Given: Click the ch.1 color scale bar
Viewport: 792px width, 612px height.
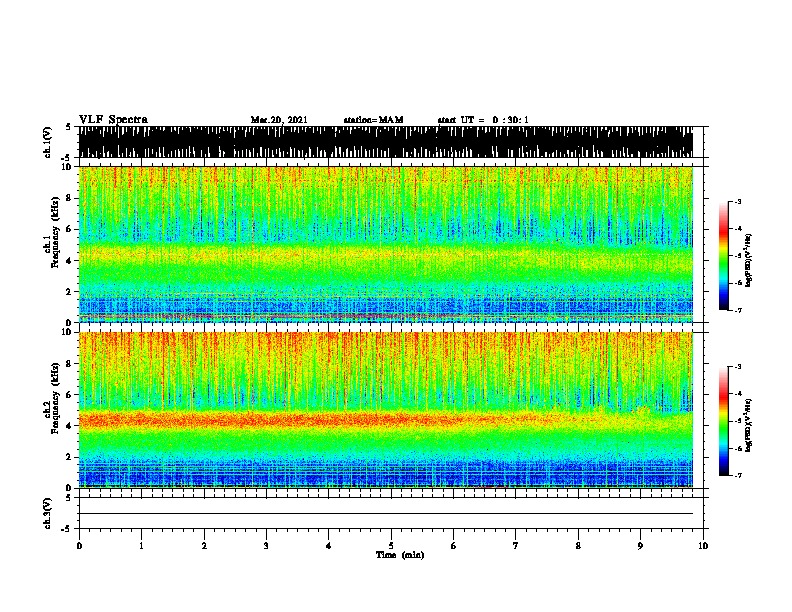Looking at the screenshot, I should click(723, 256).
